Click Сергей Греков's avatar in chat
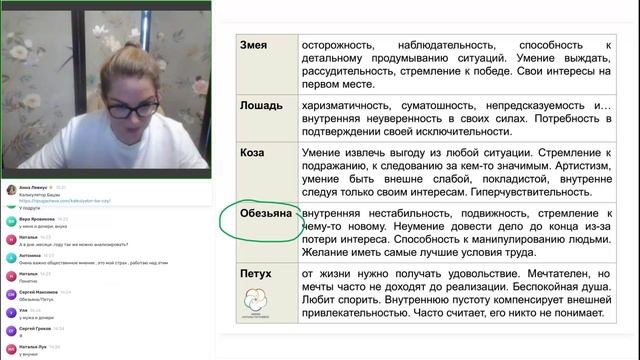This screenshot has width=640, height=360. point(11,331)
